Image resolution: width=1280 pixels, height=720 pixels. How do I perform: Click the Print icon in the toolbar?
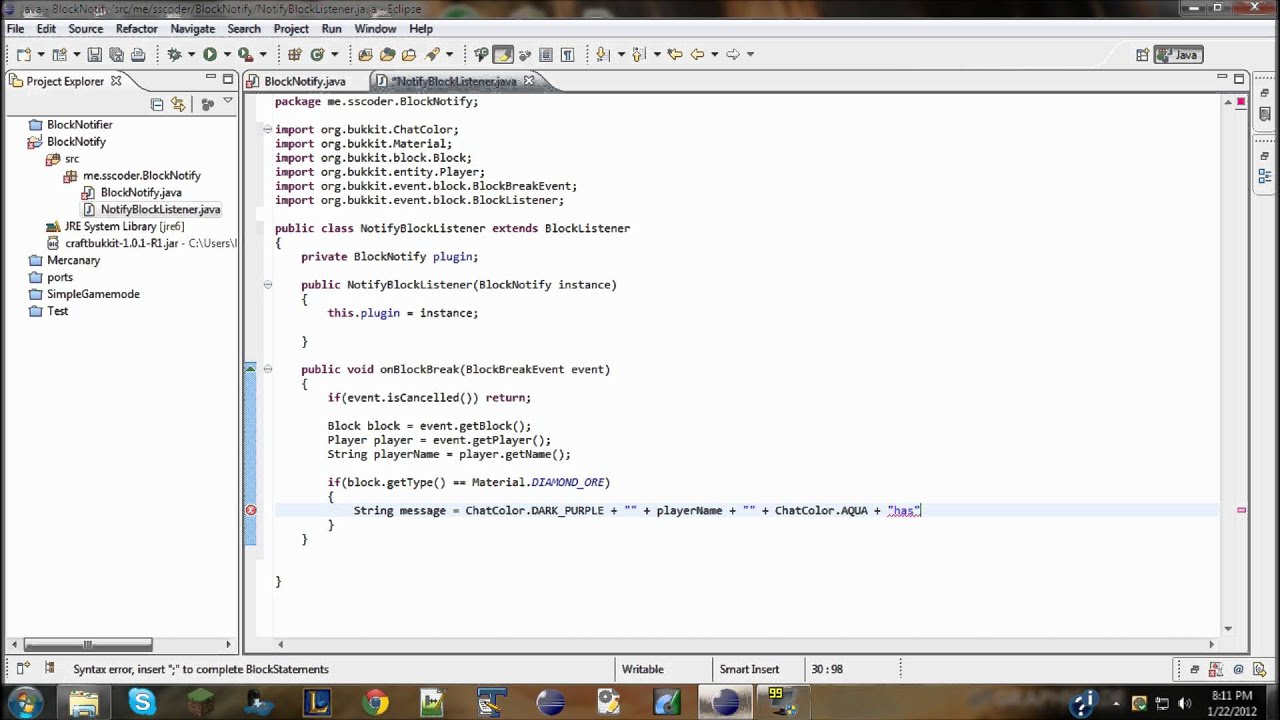(x=138, y=55)
